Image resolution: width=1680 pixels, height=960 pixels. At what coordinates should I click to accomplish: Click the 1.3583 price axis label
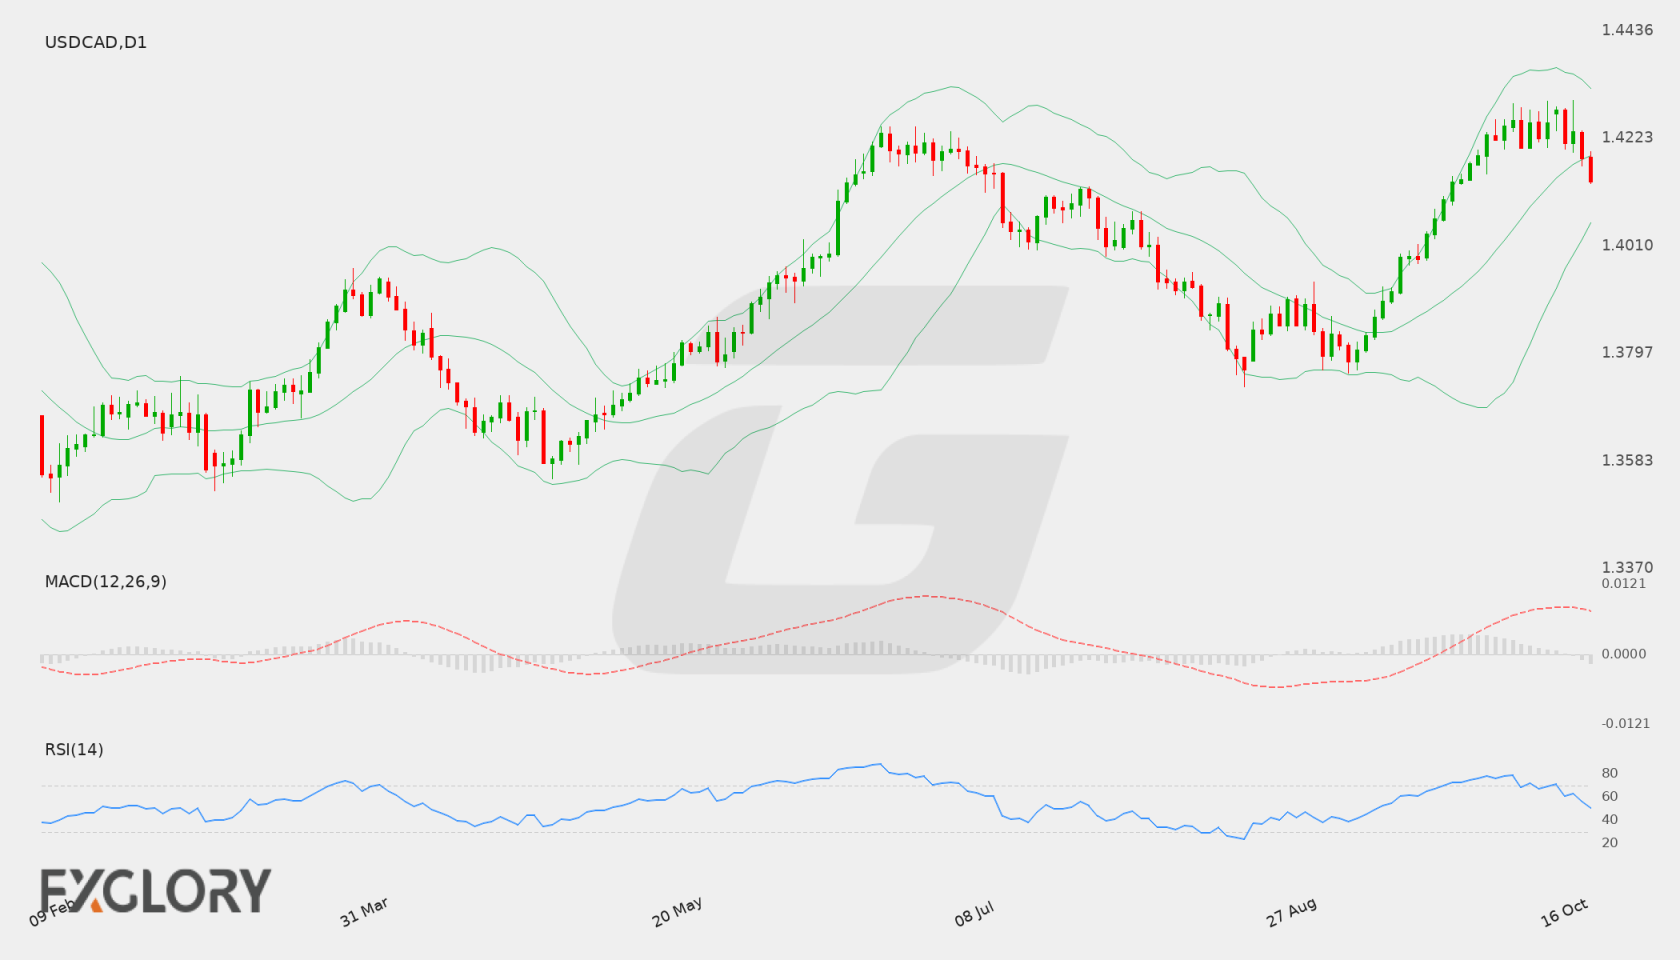[x=1627, y=460]
